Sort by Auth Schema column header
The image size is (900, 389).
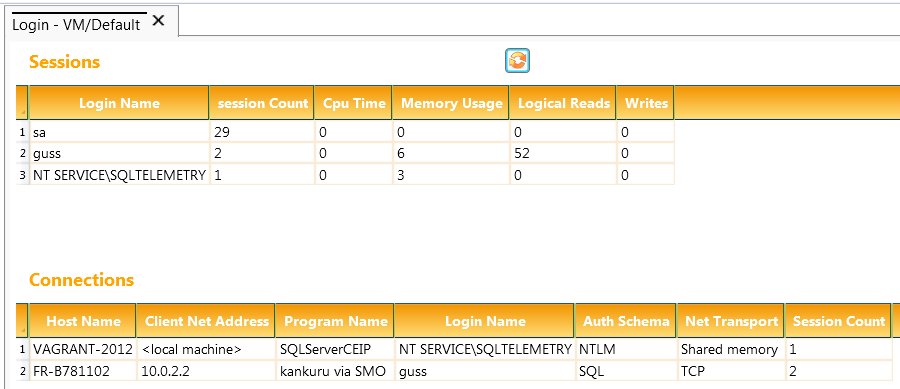[626, 321]
